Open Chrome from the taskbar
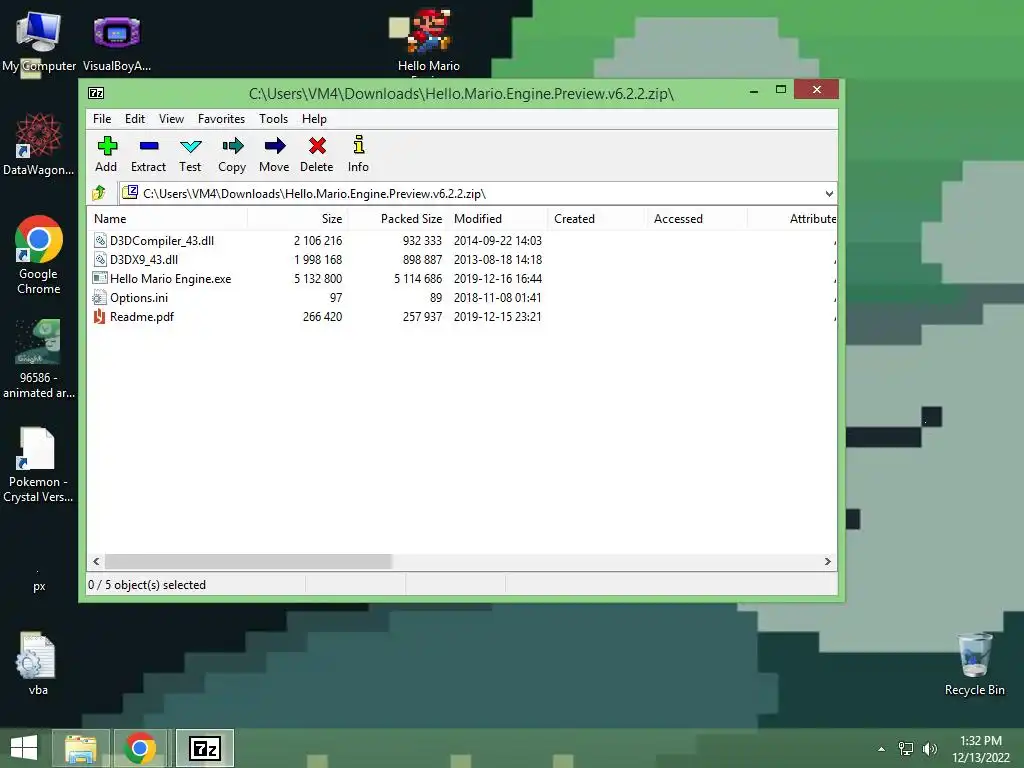The height and width of the screenshot is (768, 1024). [x=139, y=748]
